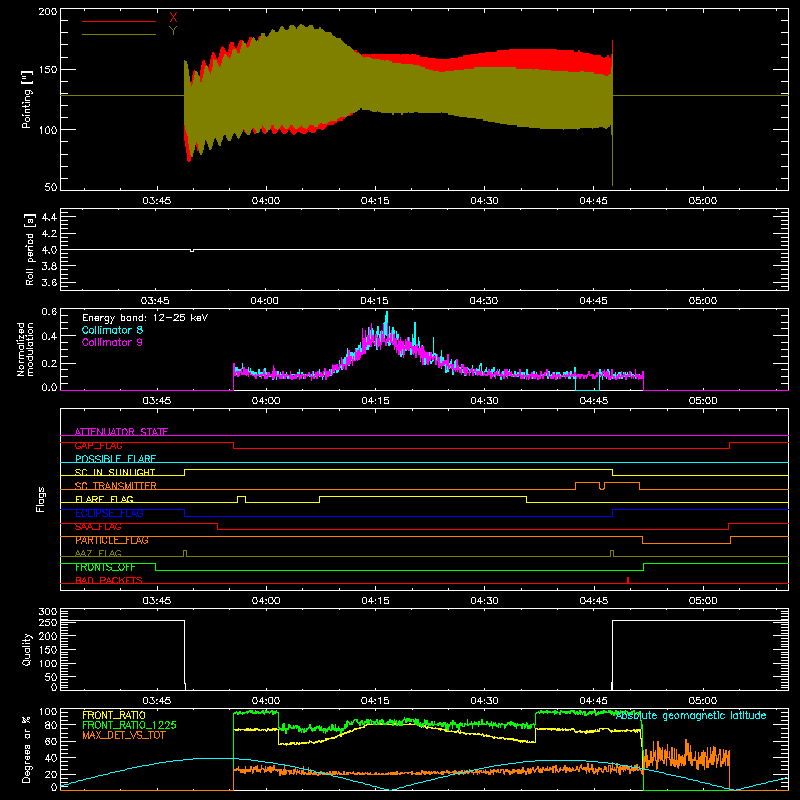Click the 0.6 tick on modulation axis
The image size is (800, 800).
[x=49, y=312]
